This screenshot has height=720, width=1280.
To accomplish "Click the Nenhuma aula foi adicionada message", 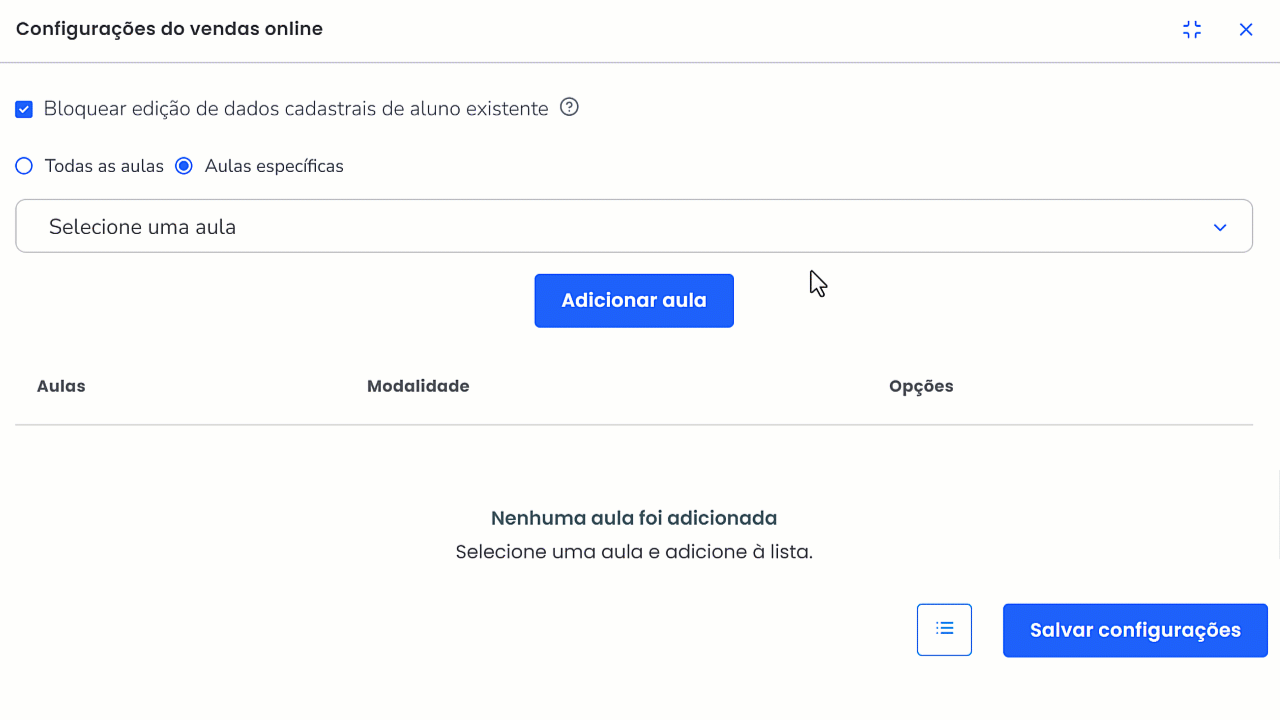I will click(x=634, y=518).
